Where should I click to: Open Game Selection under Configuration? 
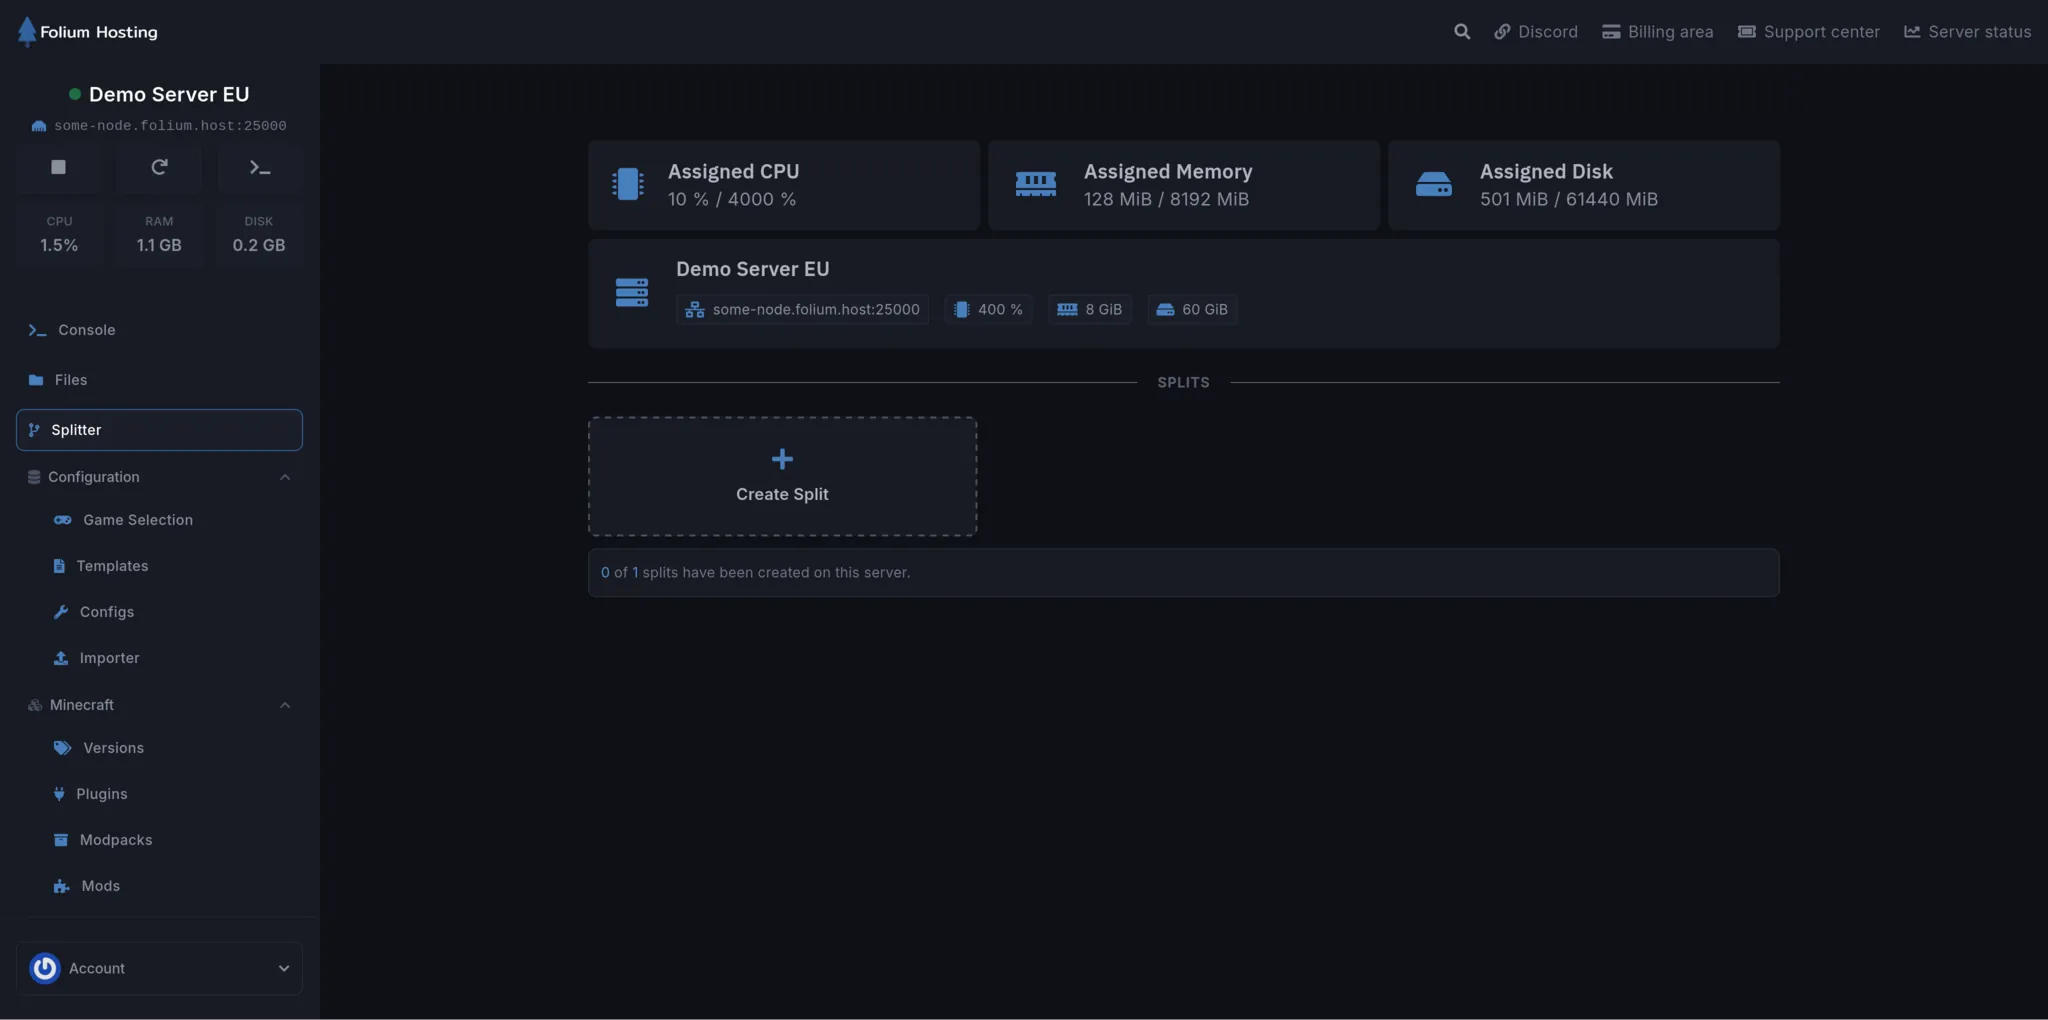tap(137, 520)
